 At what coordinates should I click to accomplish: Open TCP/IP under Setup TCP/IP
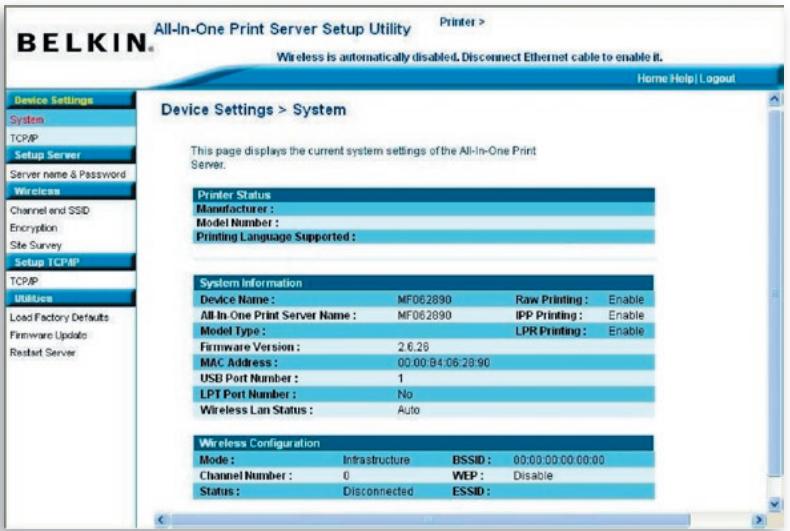(x=24, y=281)
